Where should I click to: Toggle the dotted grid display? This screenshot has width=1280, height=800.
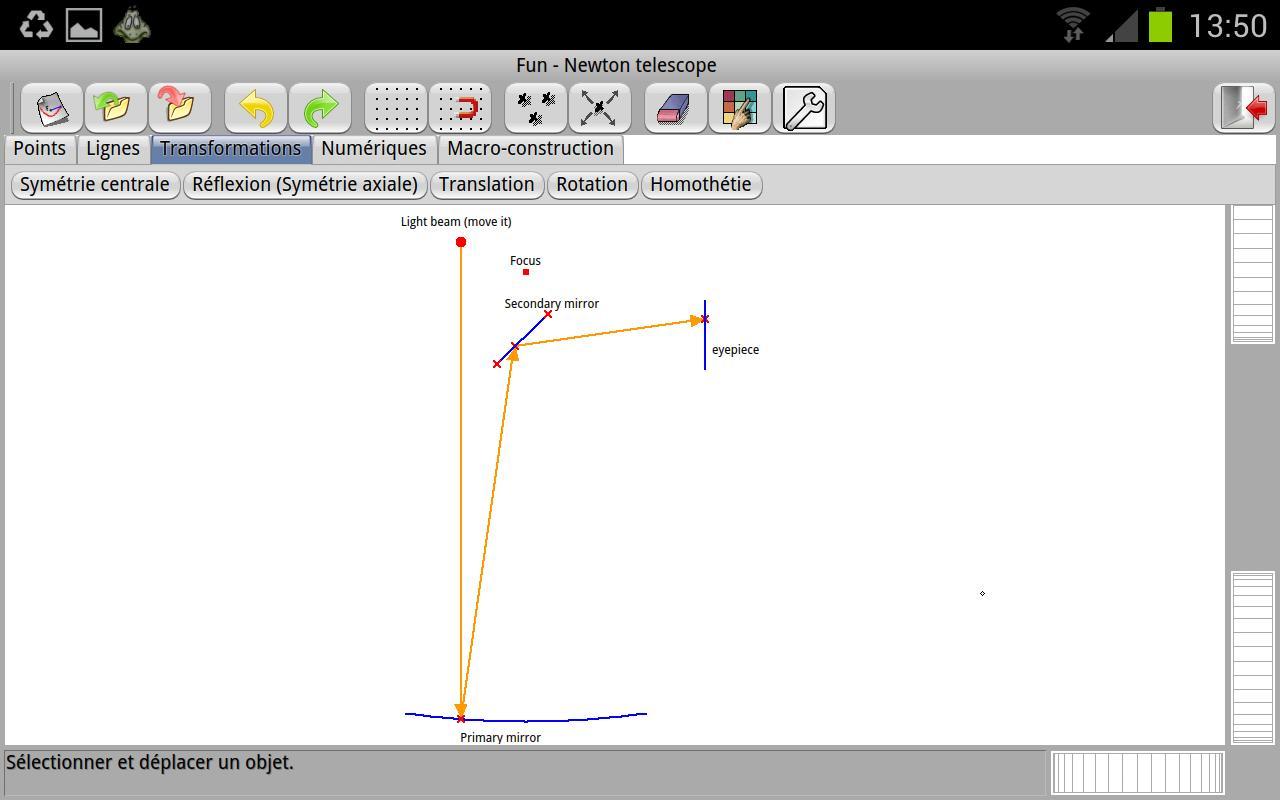396,108
